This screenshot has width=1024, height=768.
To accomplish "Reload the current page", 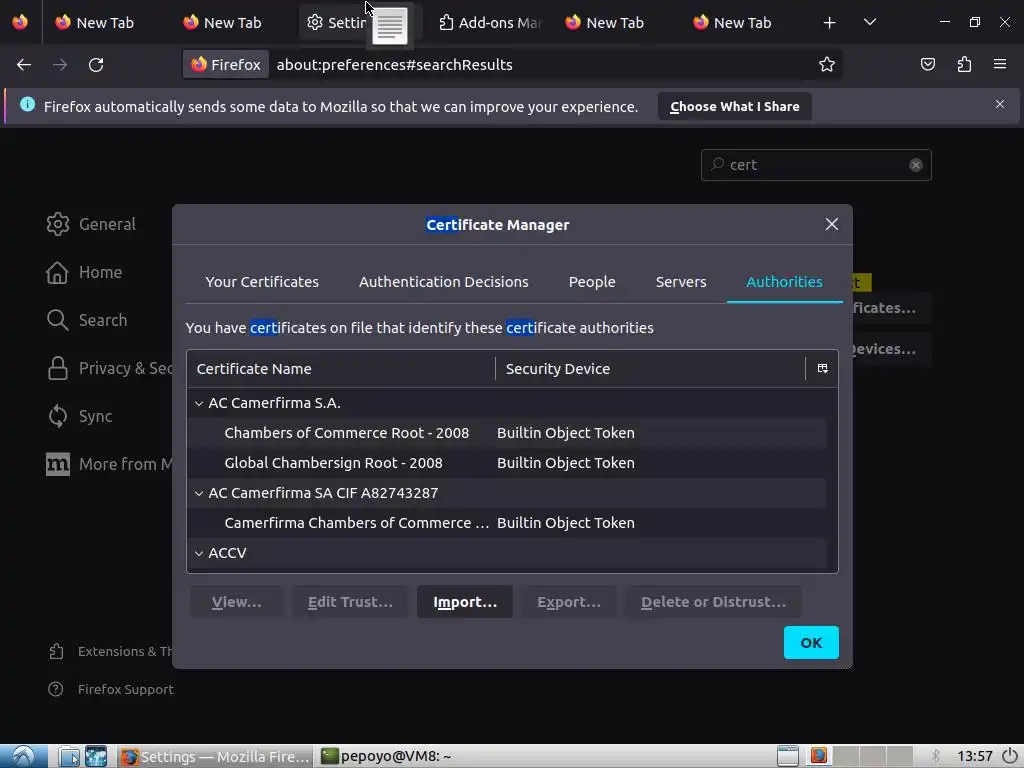I will [x=96, y=65].
